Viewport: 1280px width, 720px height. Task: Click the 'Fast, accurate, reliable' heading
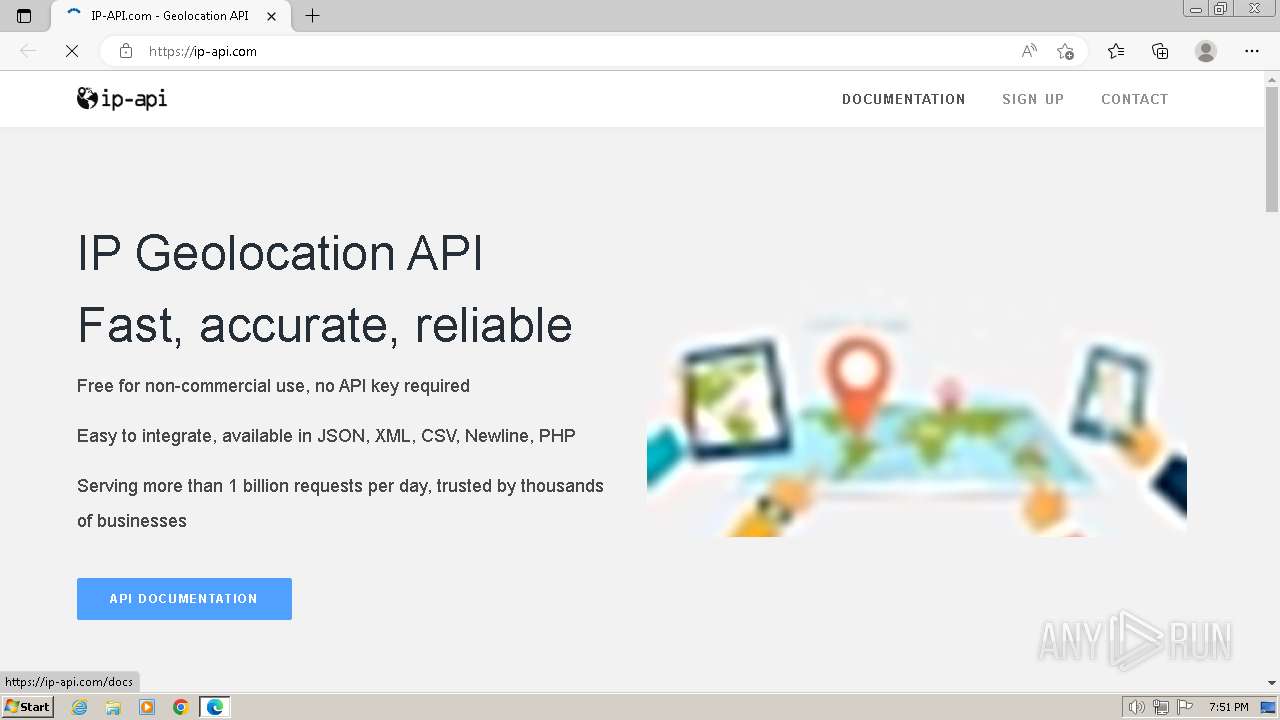[325, 325]
